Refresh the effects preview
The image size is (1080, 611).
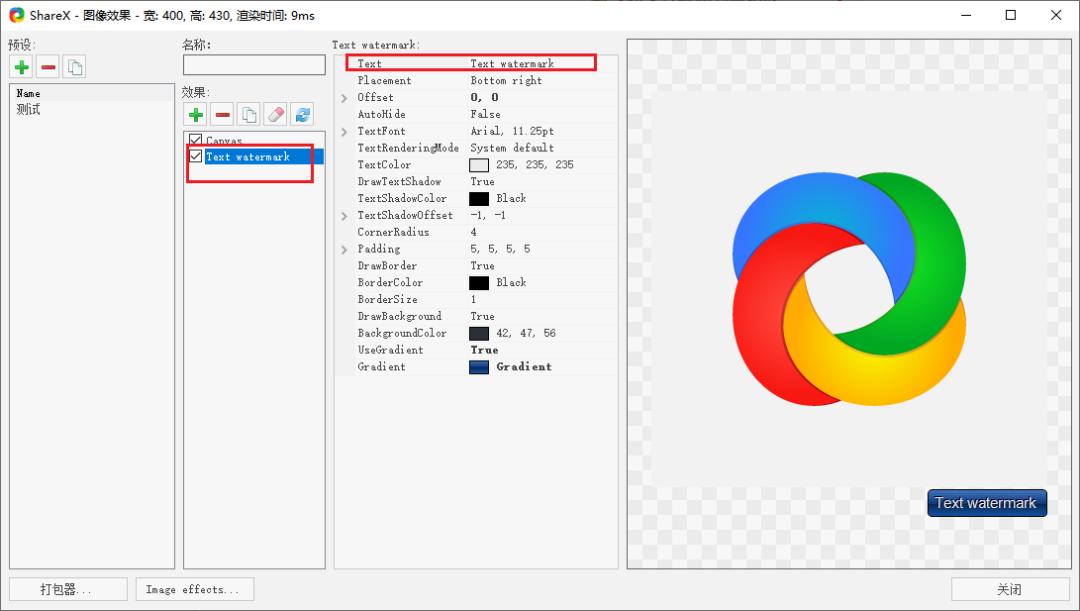coord(302,115)
